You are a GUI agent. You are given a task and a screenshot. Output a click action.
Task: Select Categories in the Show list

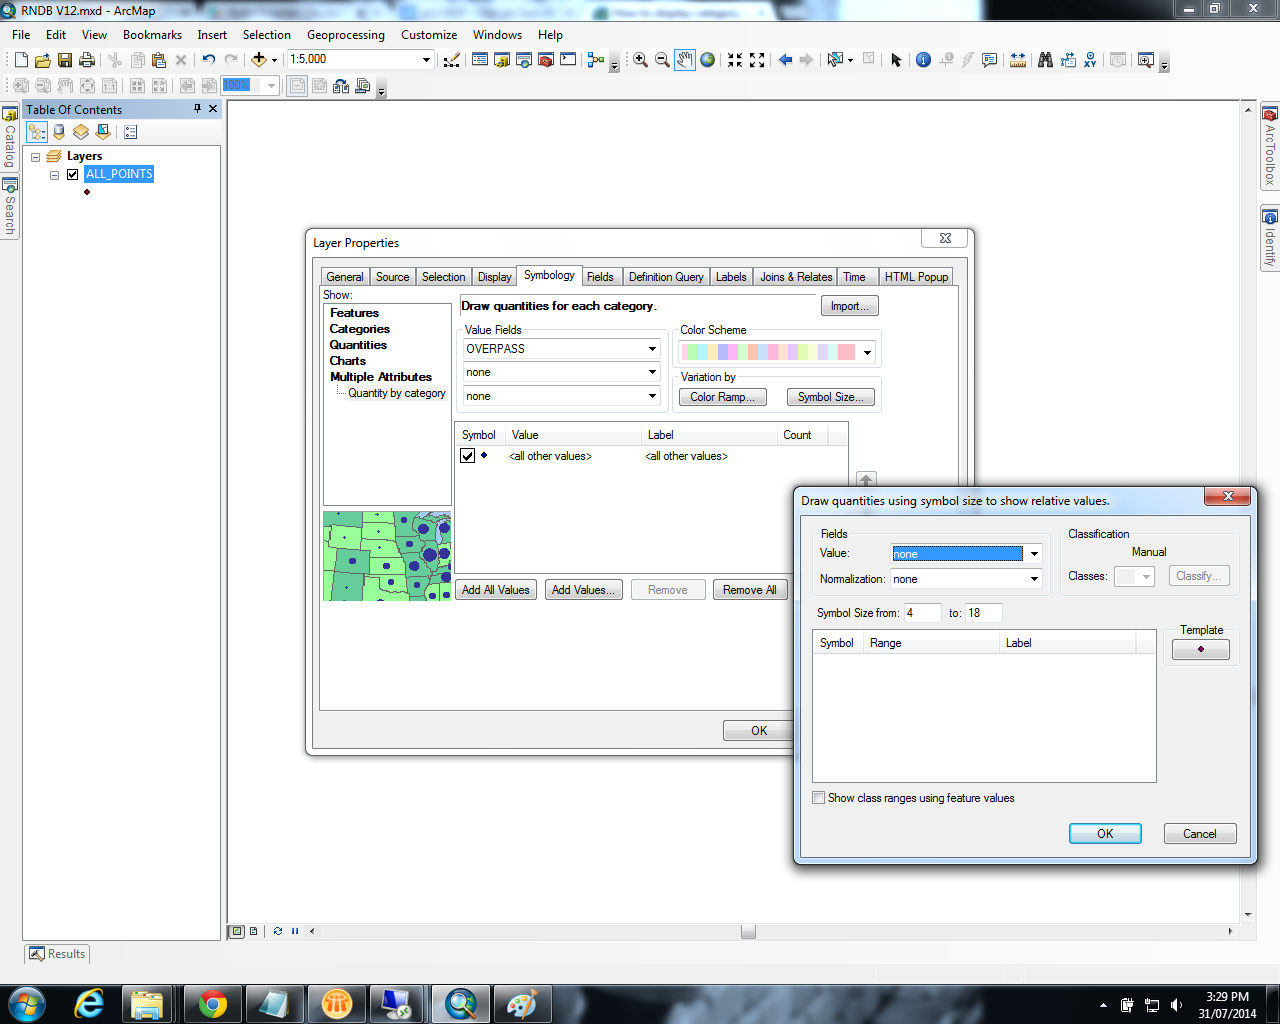pos(360,329)
